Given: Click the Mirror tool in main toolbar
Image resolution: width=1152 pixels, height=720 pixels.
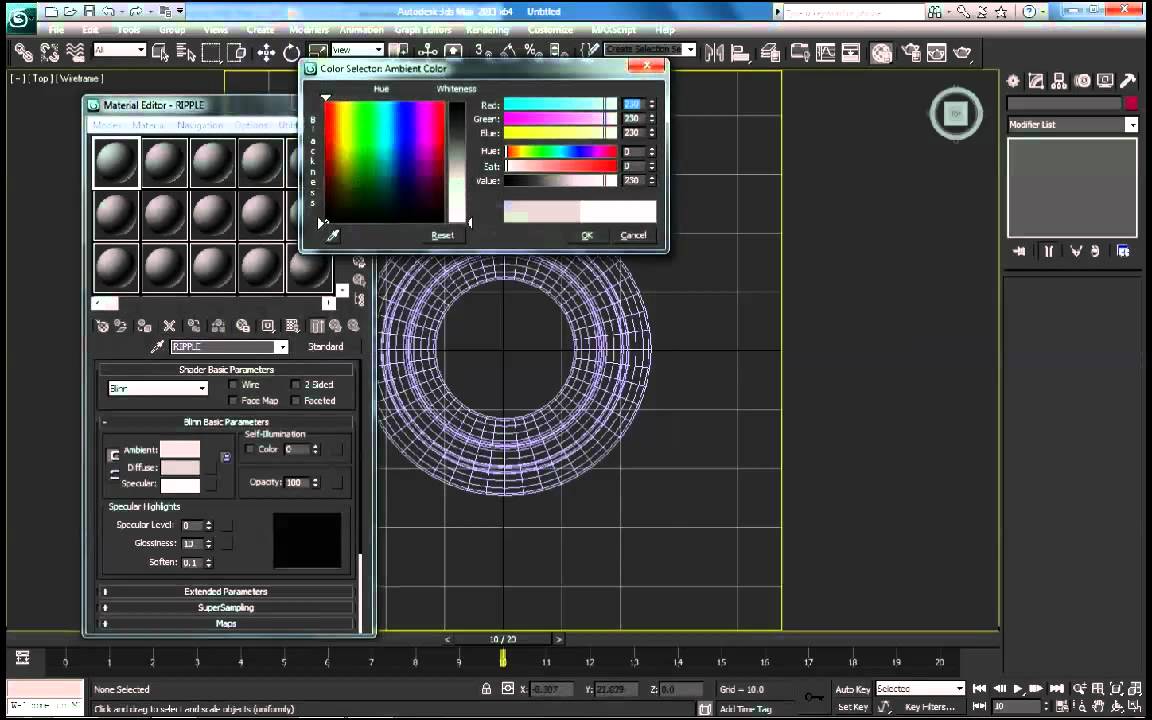Looking at the screenshot, I should tap(714, 52).
